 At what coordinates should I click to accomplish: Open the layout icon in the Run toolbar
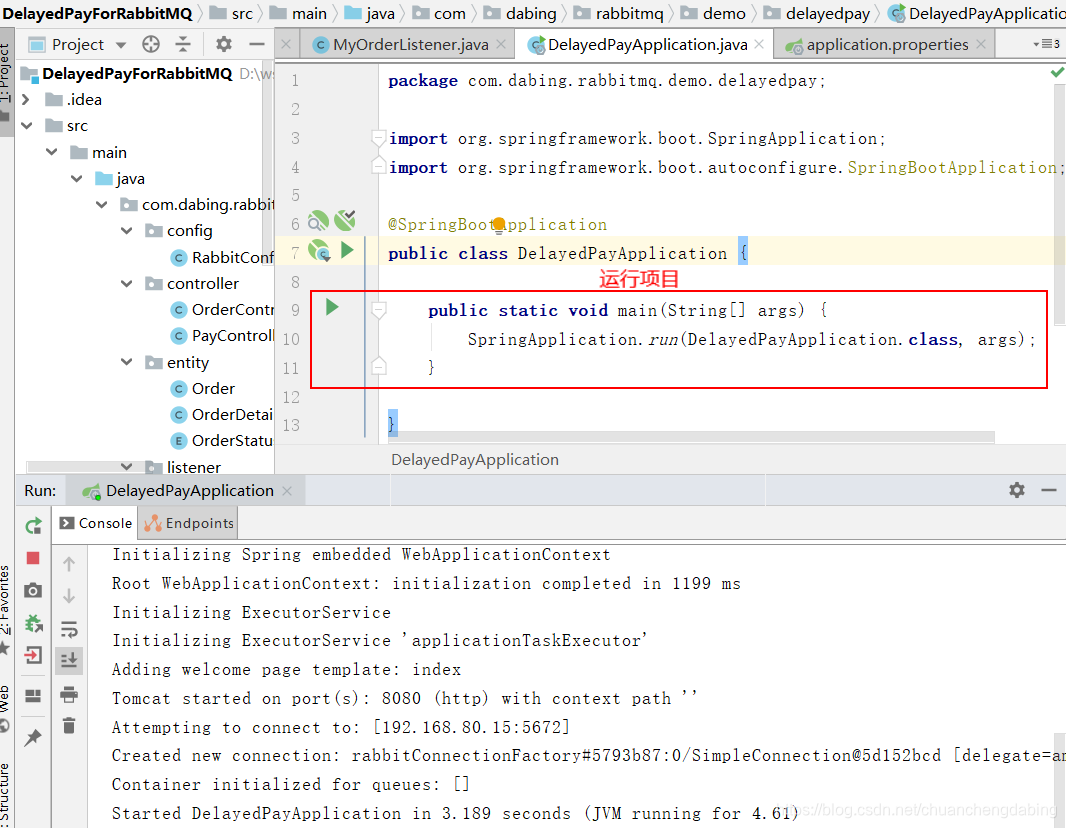pos(33,695)
